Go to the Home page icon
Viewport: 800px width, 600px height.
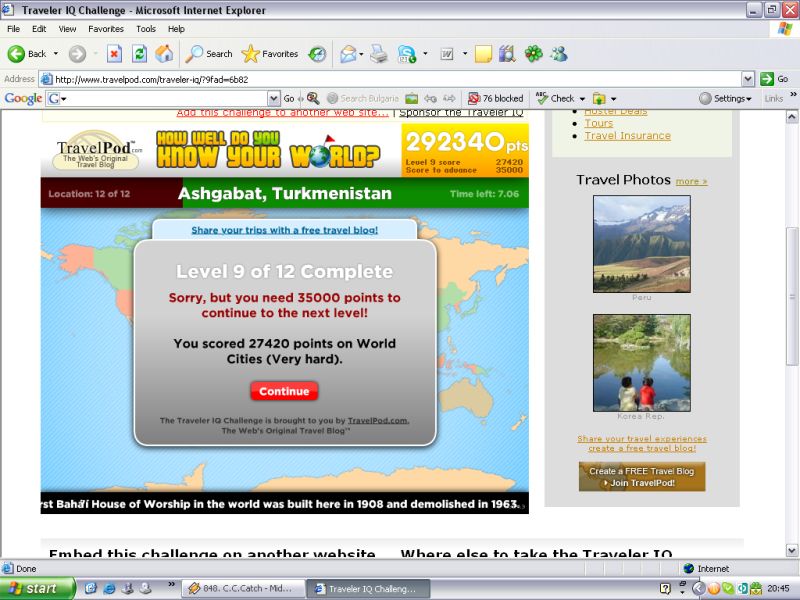coord(164,54)
